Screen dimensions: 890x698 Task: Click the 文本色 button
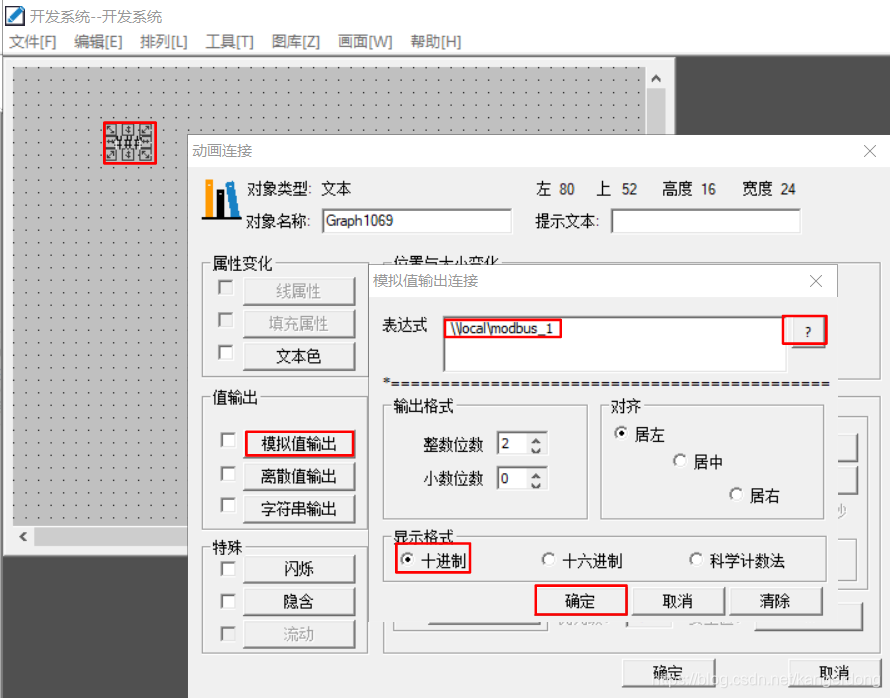(299, 356)
